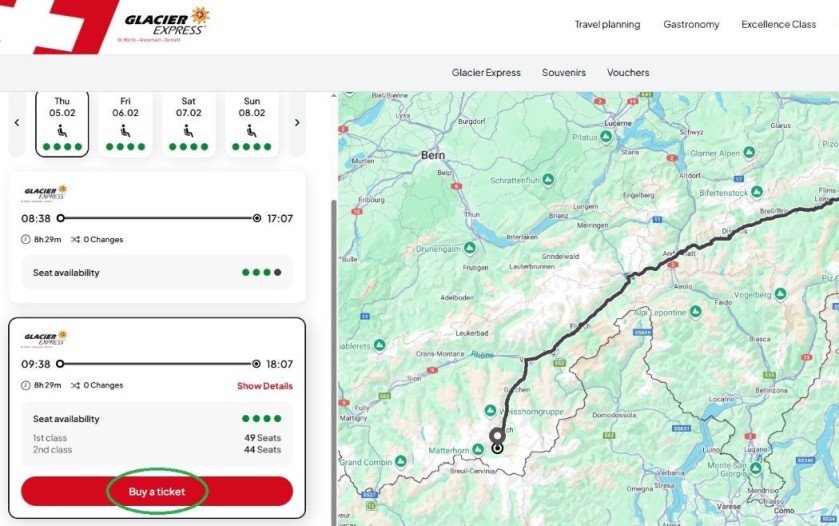This screenshot has width=839, height=526.
Task: Click Glacier Express logo in 09:38 card
Action: coord(45,339)
